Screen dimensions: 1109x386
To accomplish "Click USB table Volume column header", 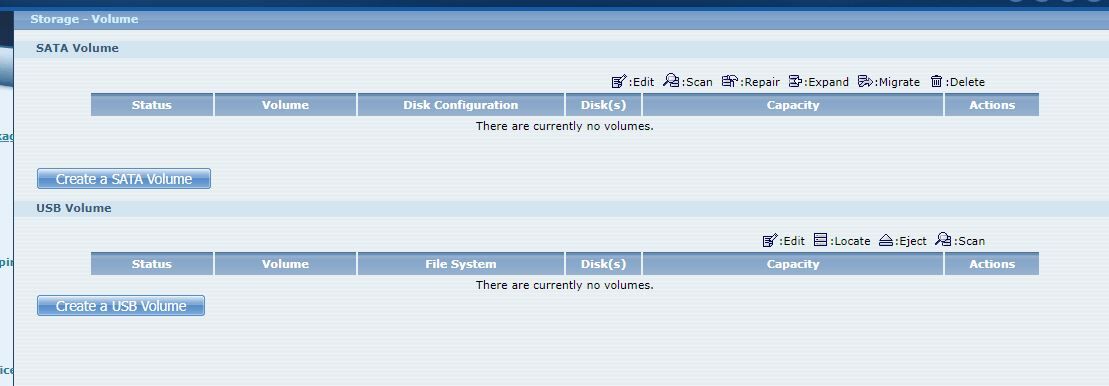I will 285,264.
